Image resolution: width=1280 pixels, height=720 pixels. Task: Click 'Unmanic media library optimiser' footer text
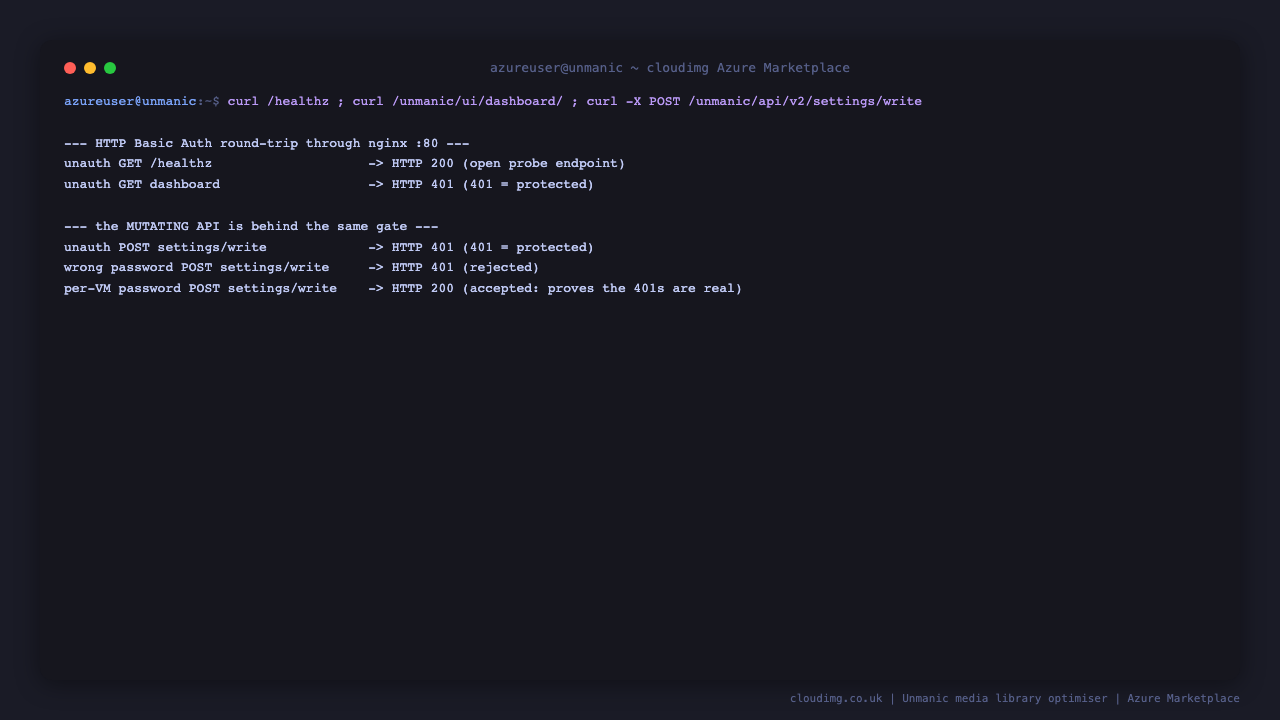(1005, 698)
